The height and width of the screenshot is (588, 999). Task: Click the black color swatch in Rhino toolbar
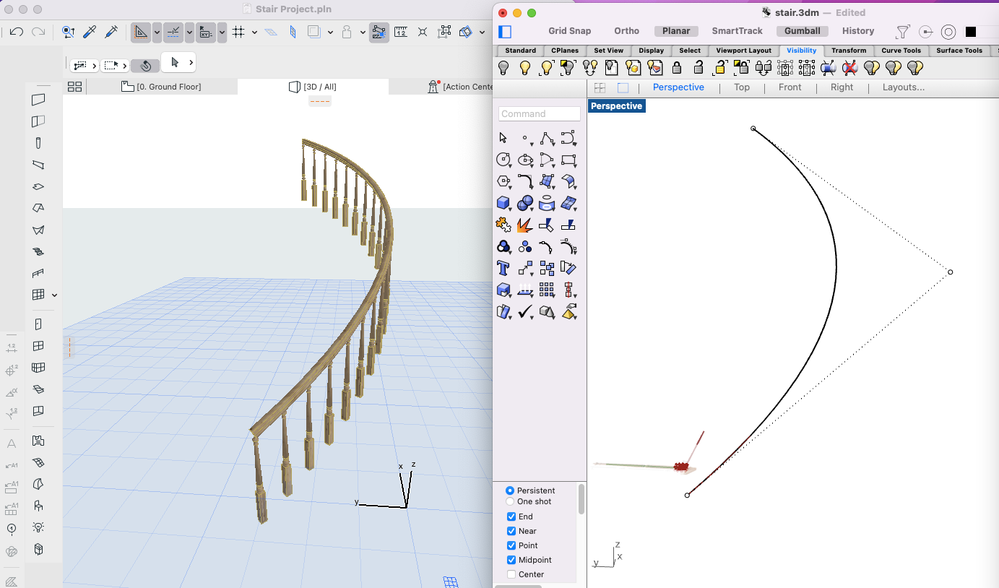pyautogui.click(x=970, y=32)
